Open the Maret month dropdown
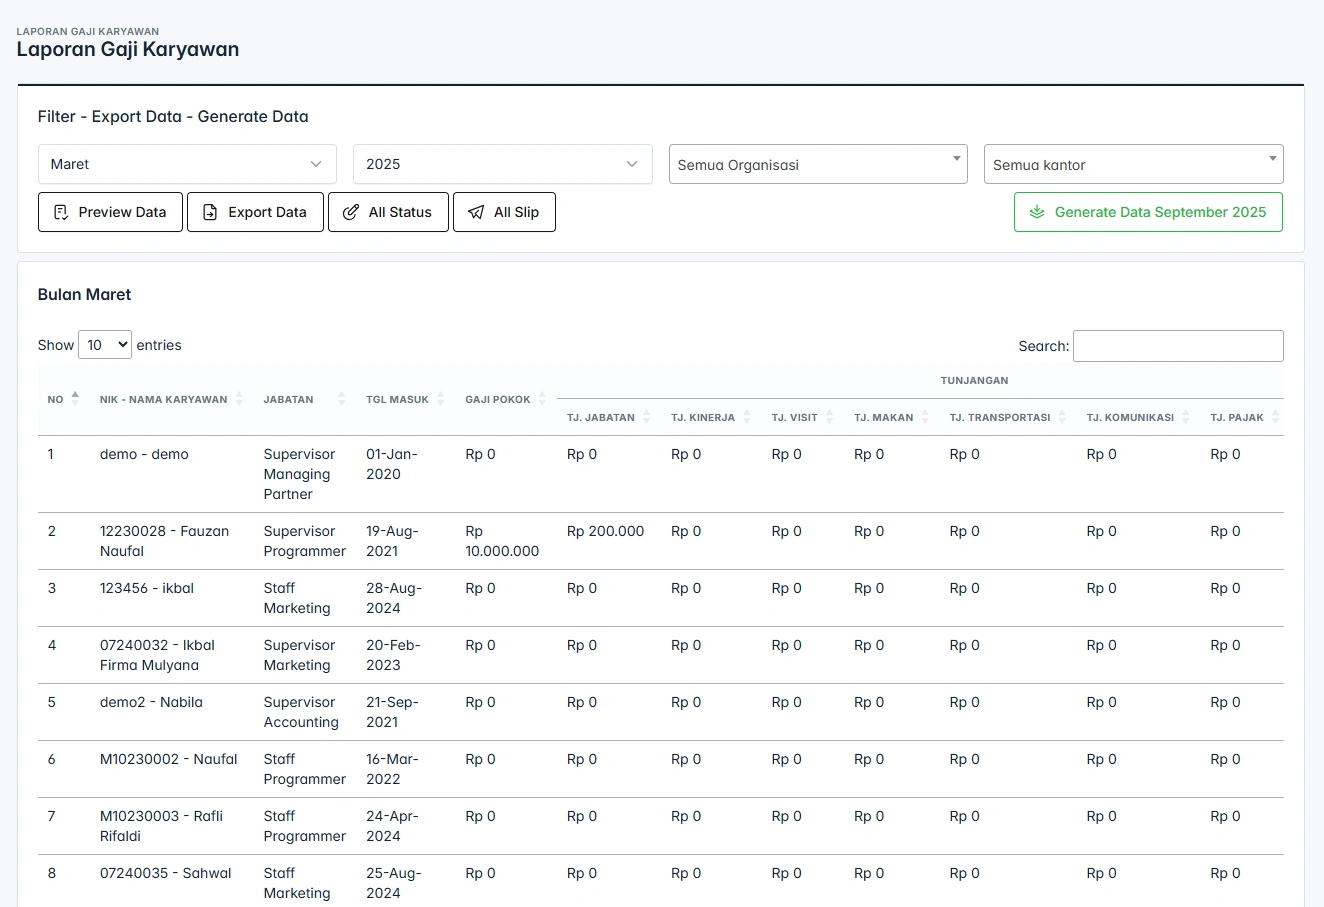 click(187, 164)
